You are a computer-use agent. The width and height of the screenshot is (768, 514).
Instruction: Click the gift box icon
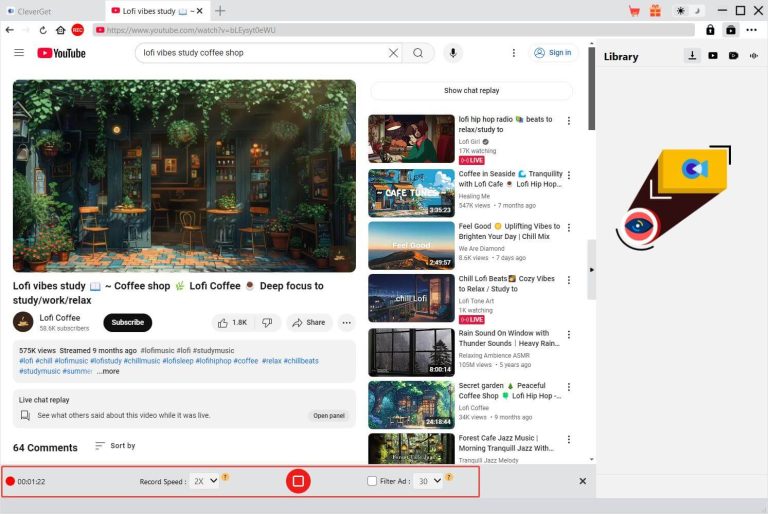click(x=655, y=11)
